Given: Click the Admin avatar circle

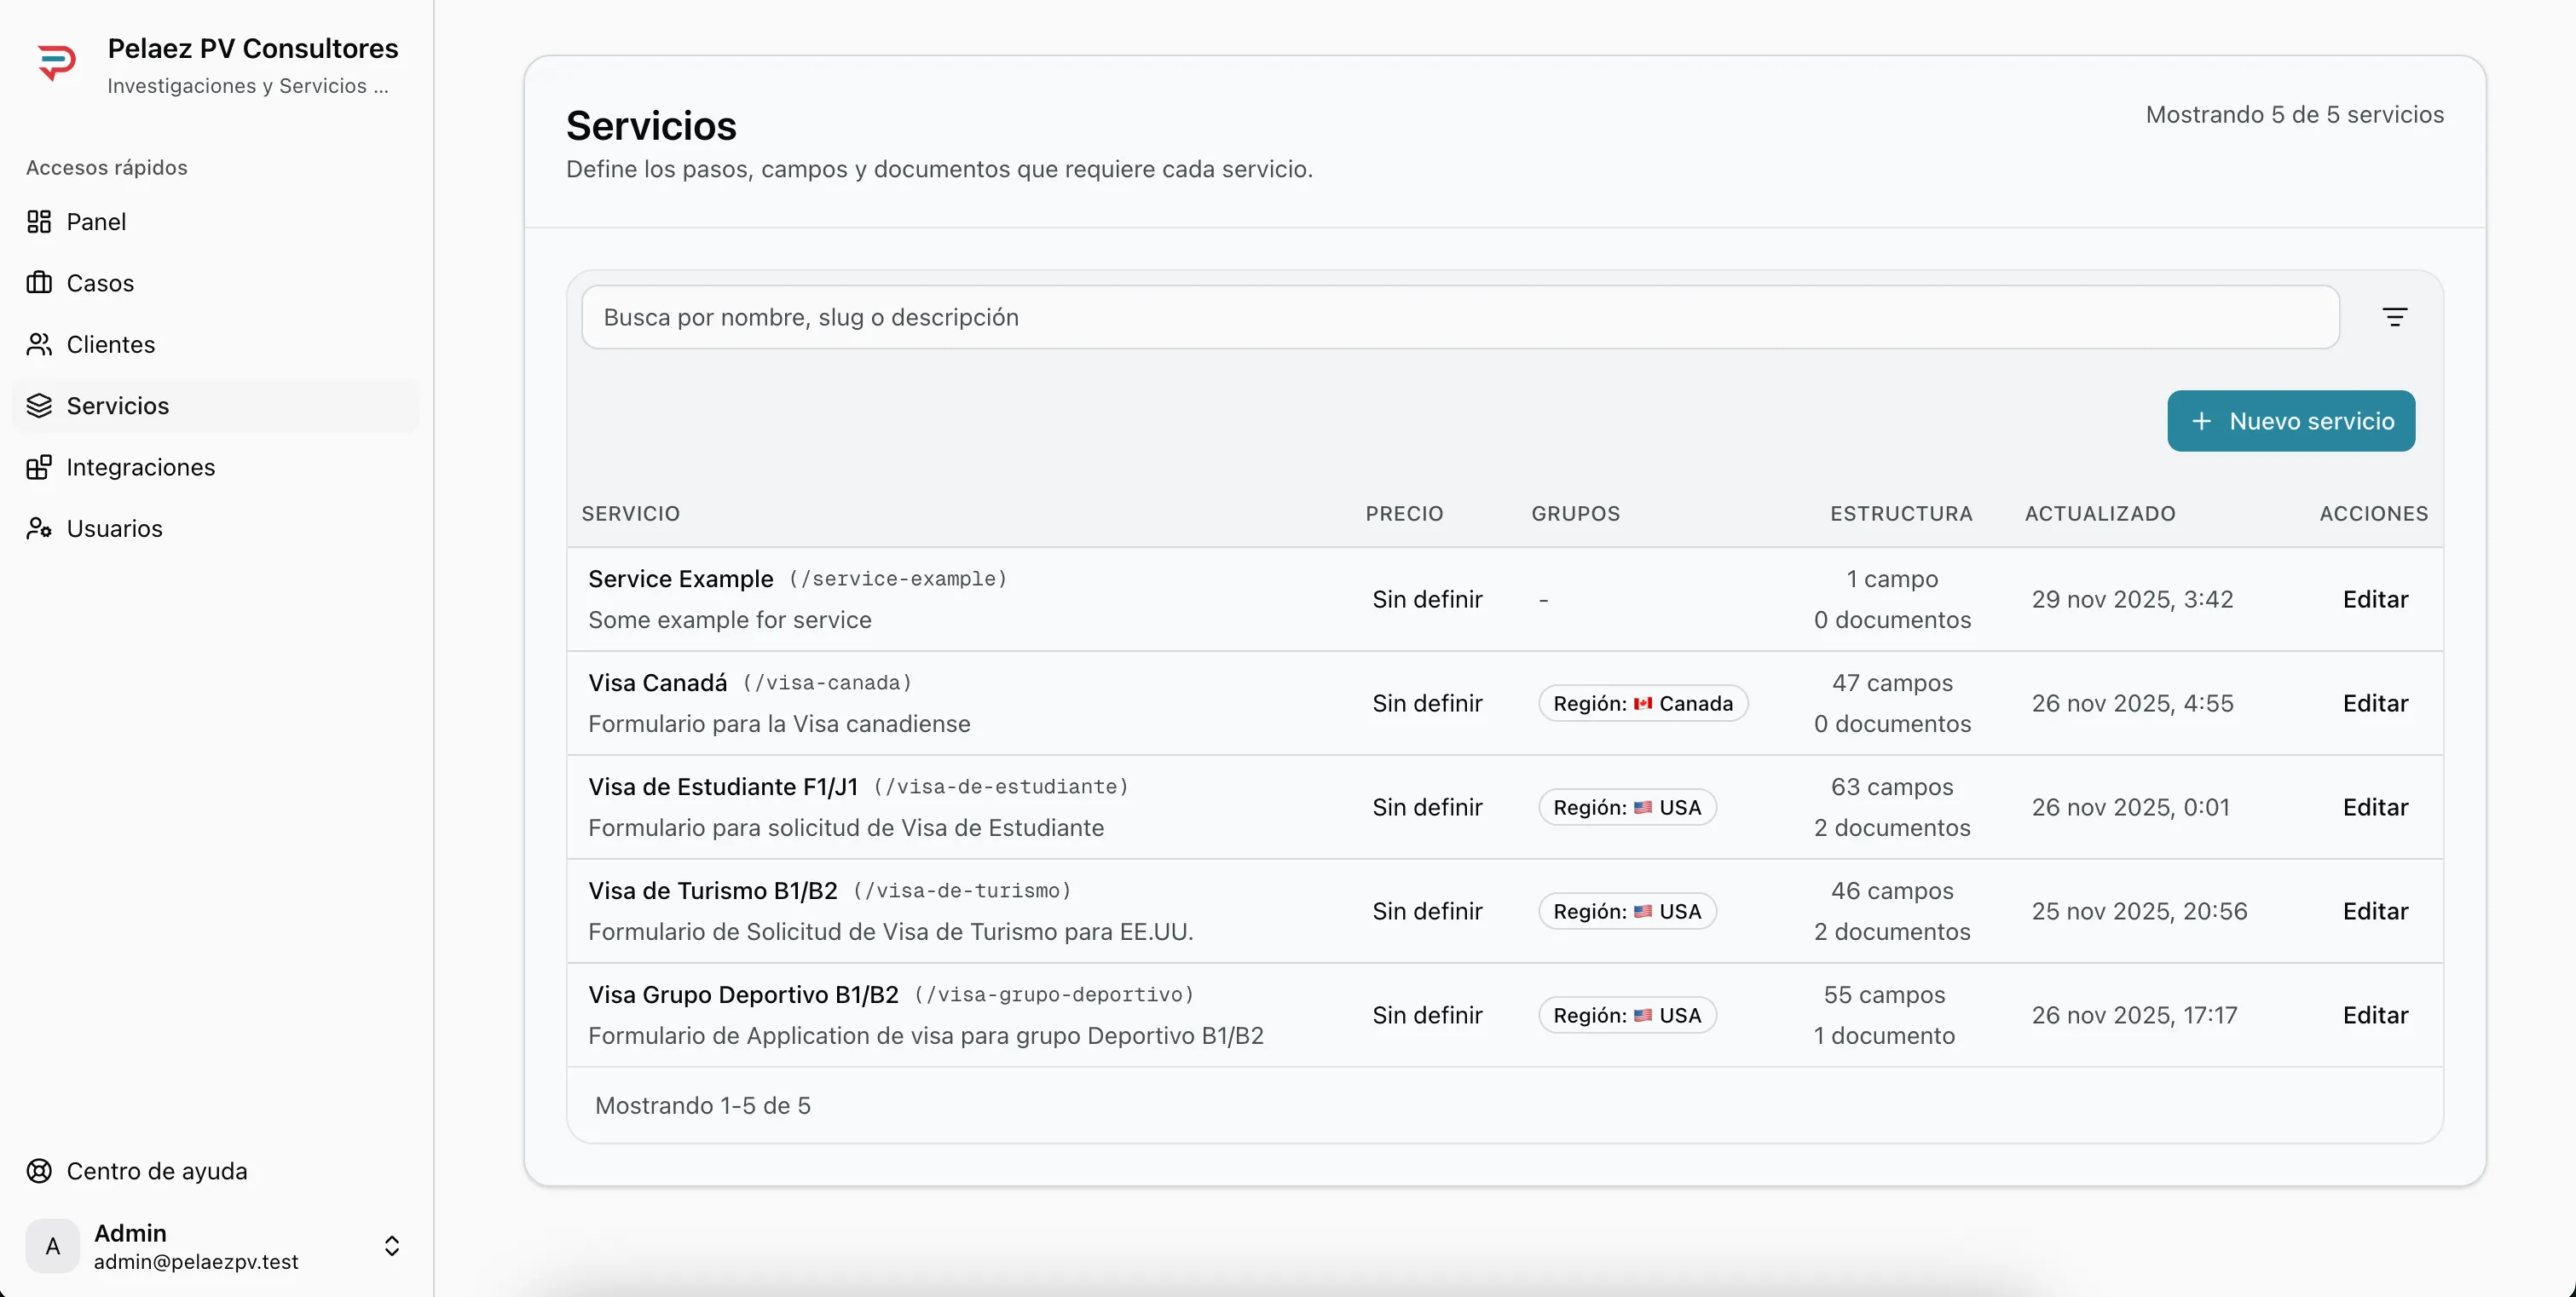Looking at the screenshot, I should (52, 1246).
